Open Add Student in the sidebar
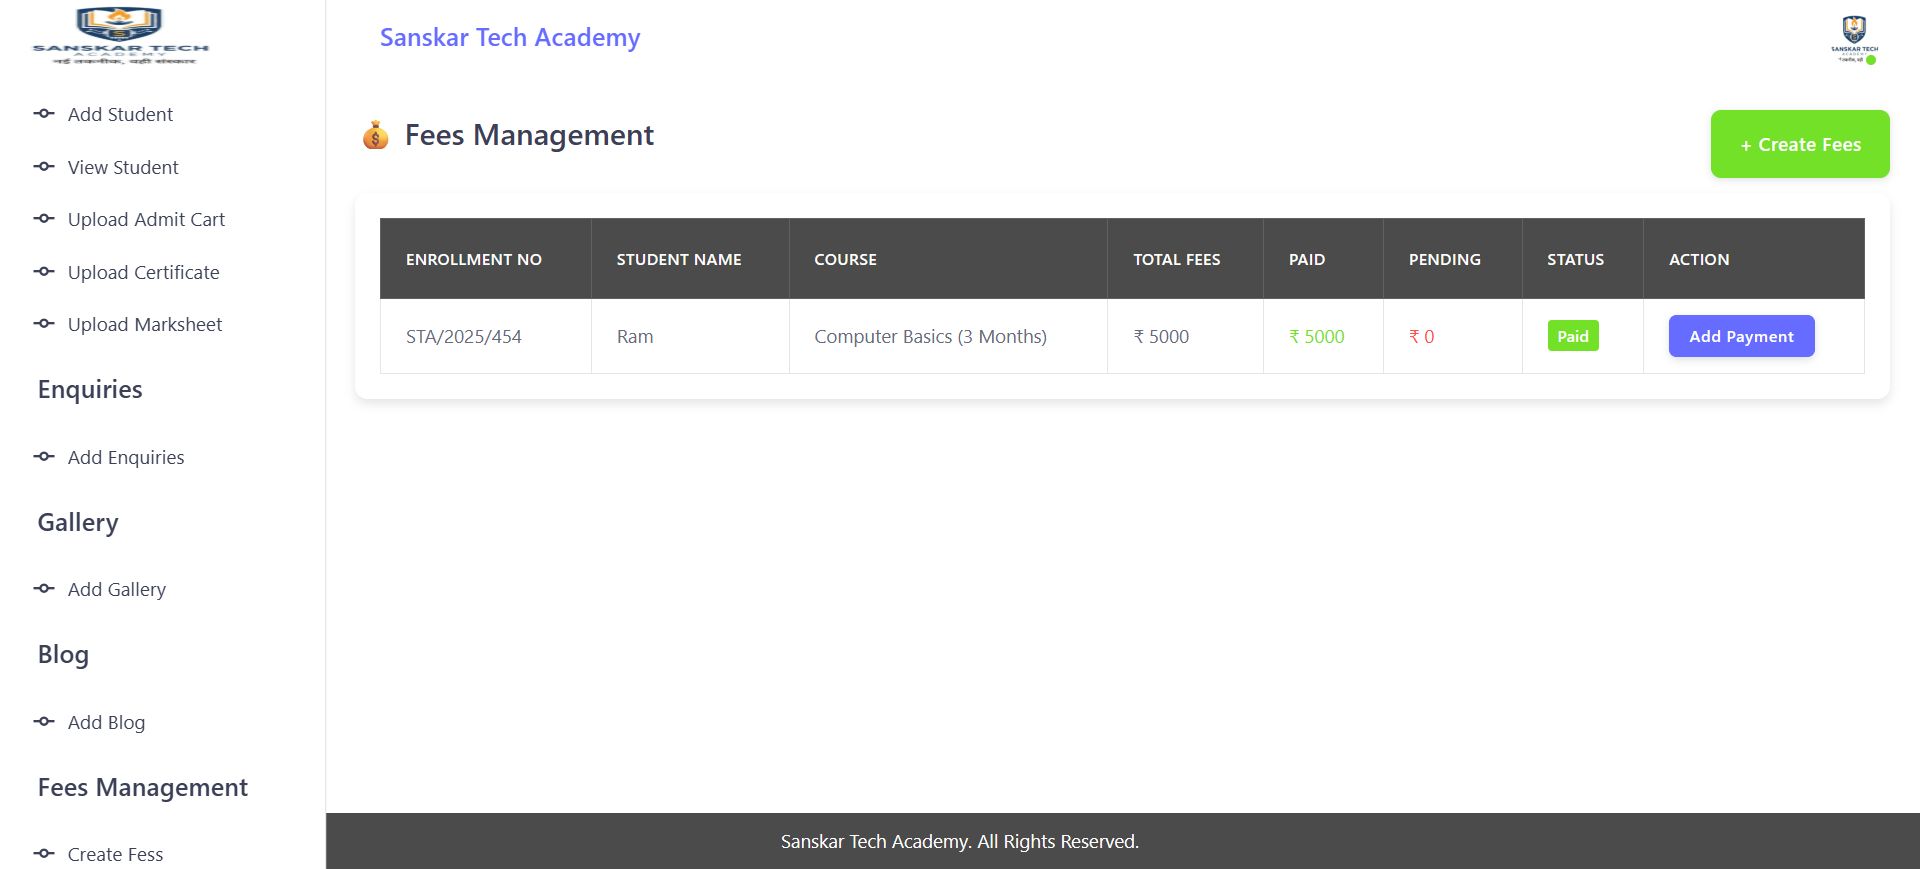1920x869 pixels. click(x=120, y=114)
